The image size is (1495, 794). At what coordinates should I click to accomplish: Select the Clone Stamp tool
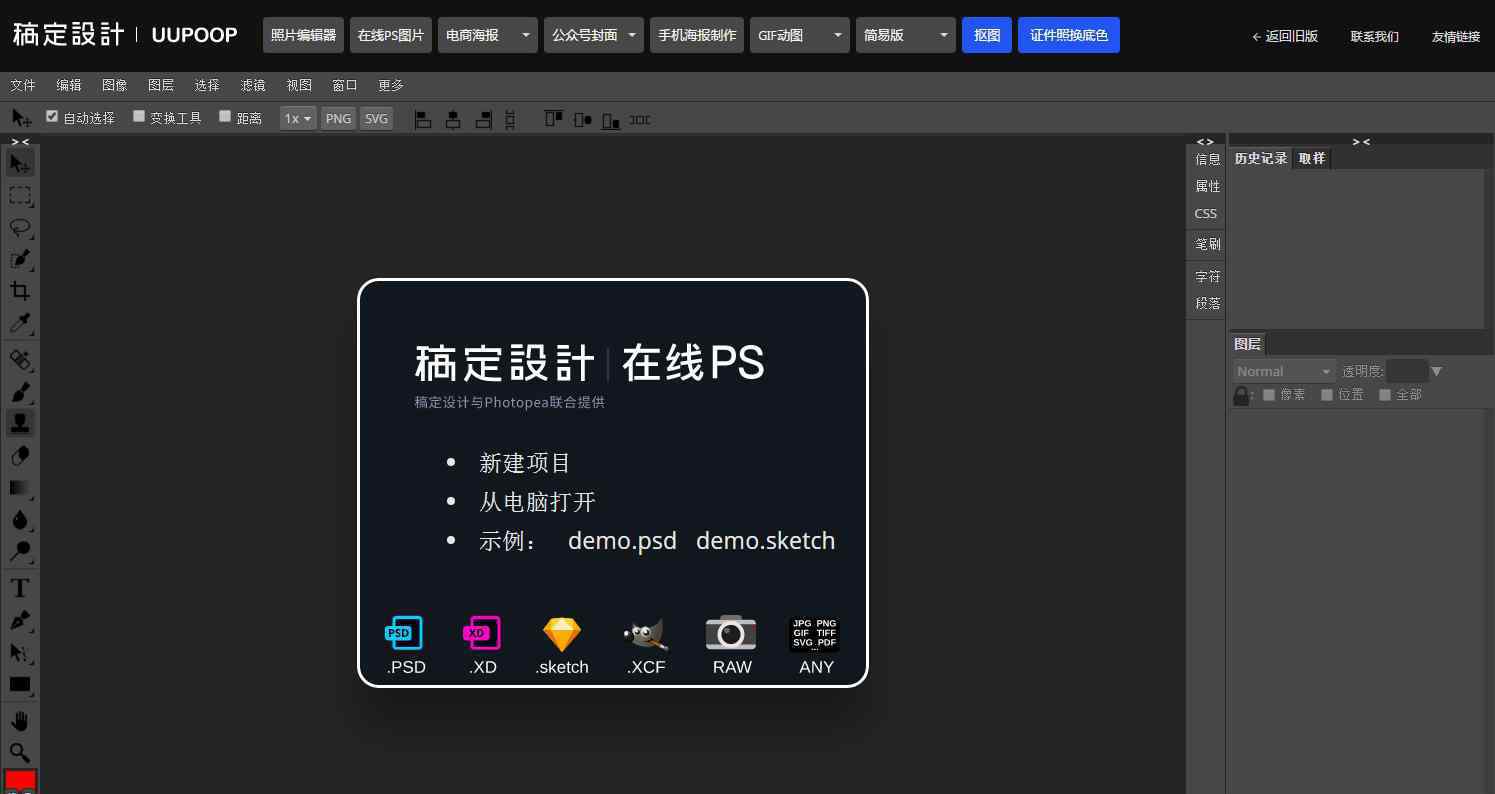pos(20,423)
